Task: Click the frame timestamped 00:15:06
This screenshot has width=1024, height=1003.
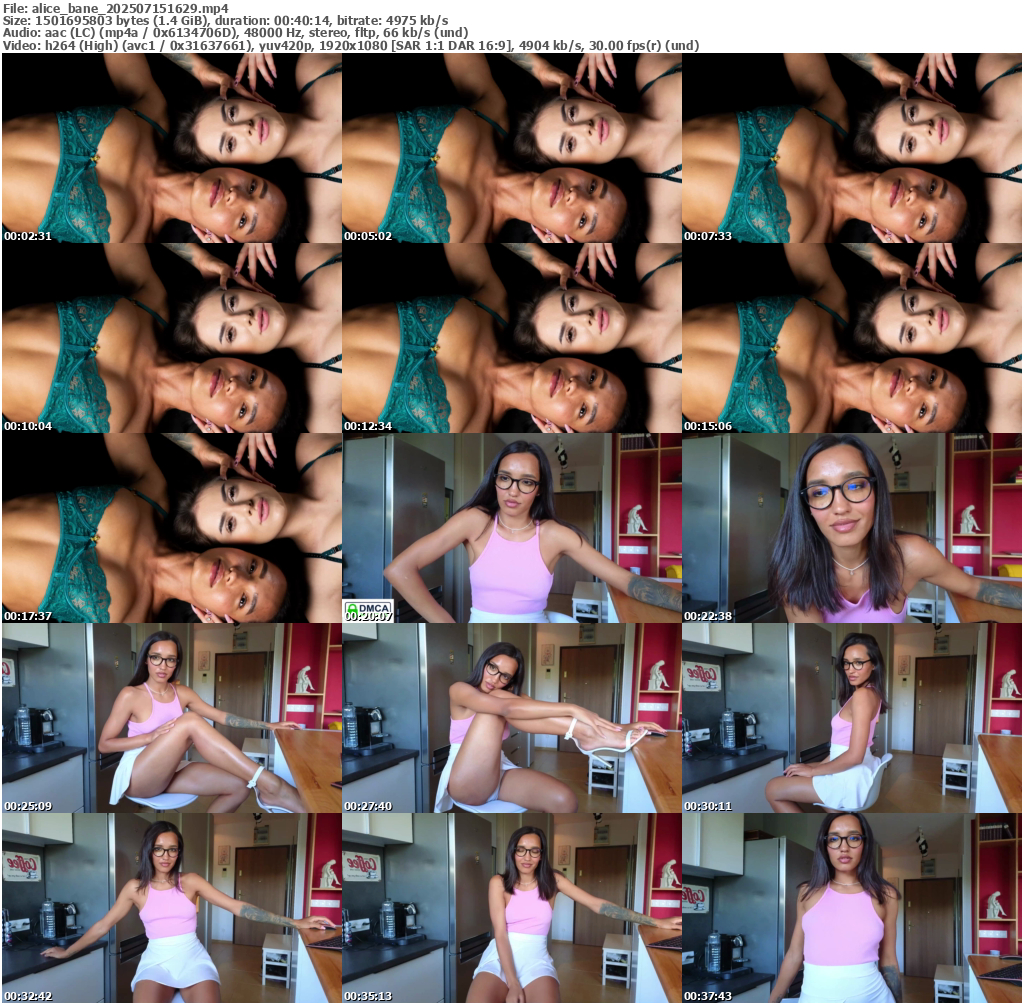Action: click(851, 338)
